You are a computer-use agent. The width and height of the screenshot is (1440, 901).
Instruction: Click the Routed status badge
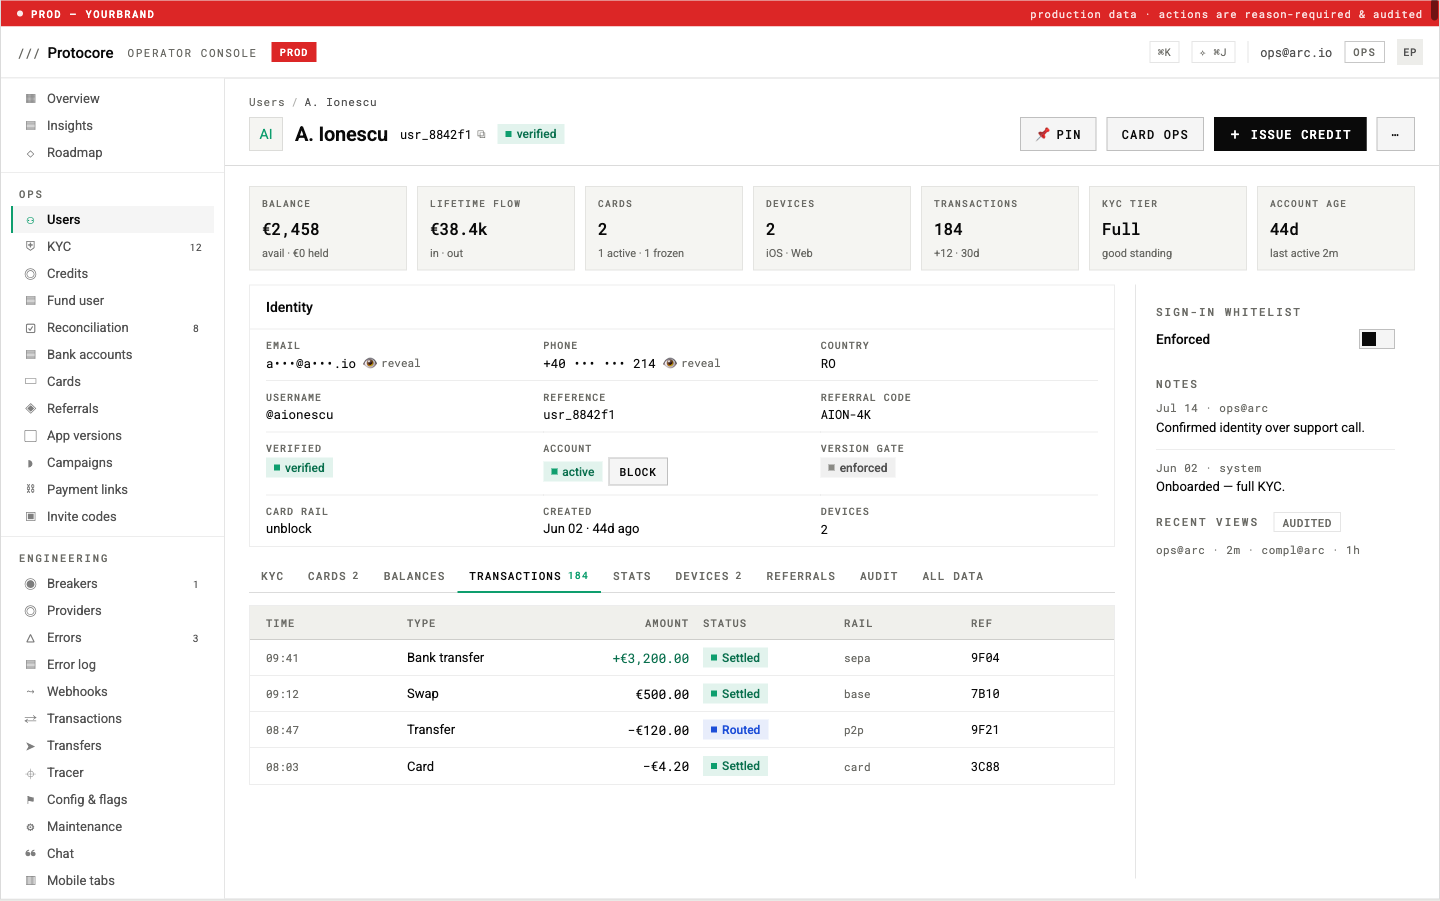pos(735,730)
